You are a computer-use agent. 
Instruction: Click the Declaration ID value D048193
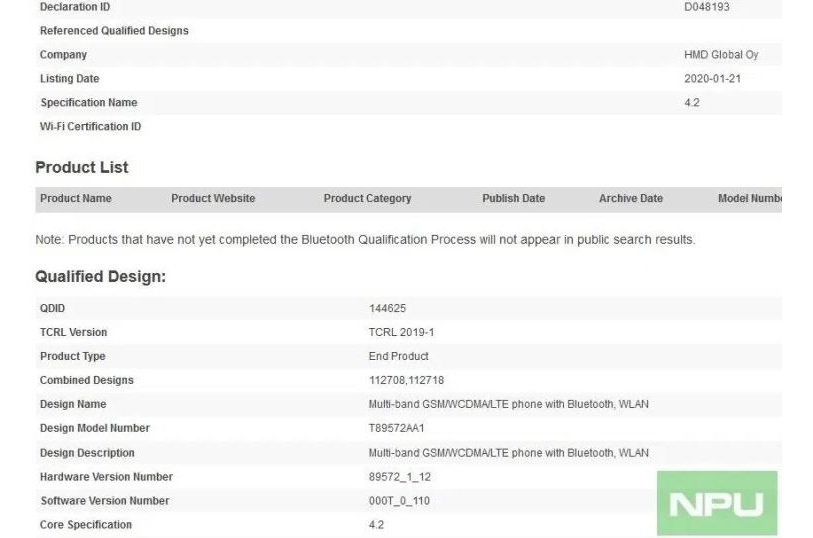coord(707,7)
